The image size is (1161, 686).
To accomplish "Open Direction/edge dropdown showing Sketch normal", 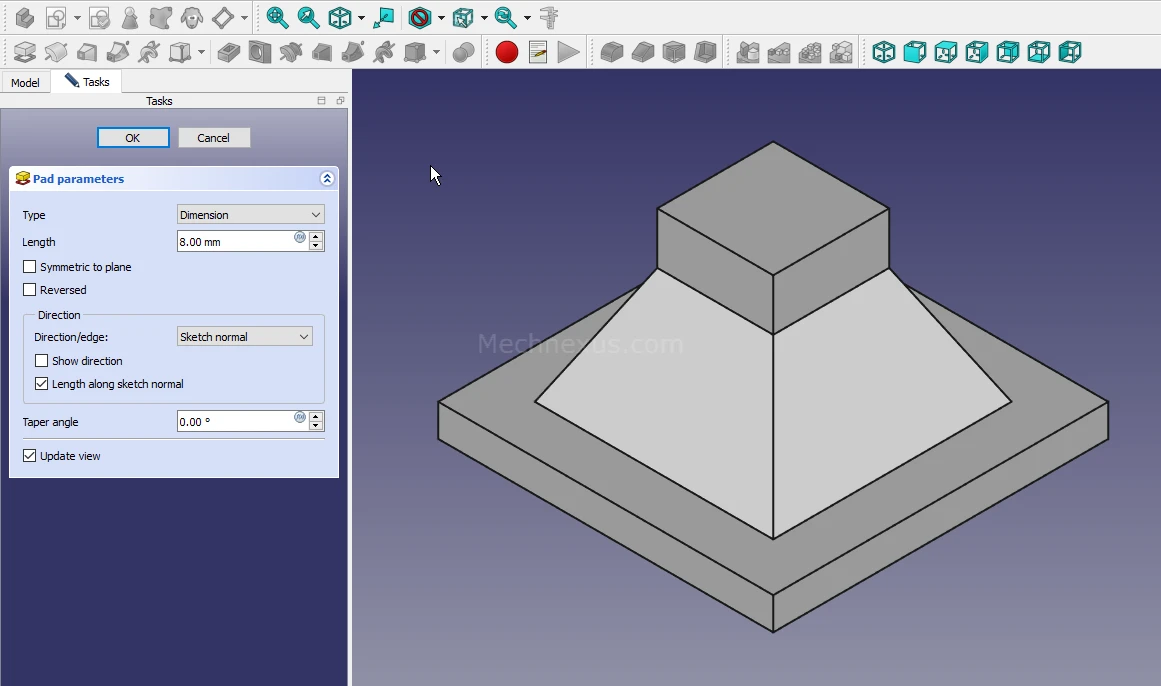I will [244, 337].
